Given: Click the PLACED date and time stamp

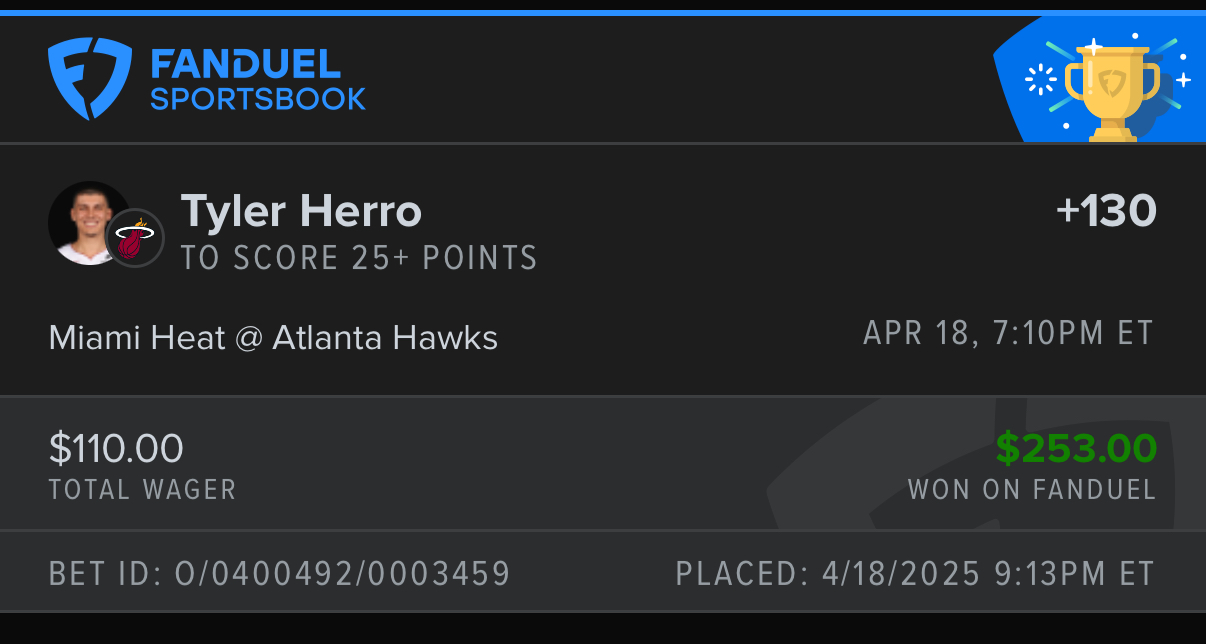Looking at the screenshot, I should [x=915, y=574].
